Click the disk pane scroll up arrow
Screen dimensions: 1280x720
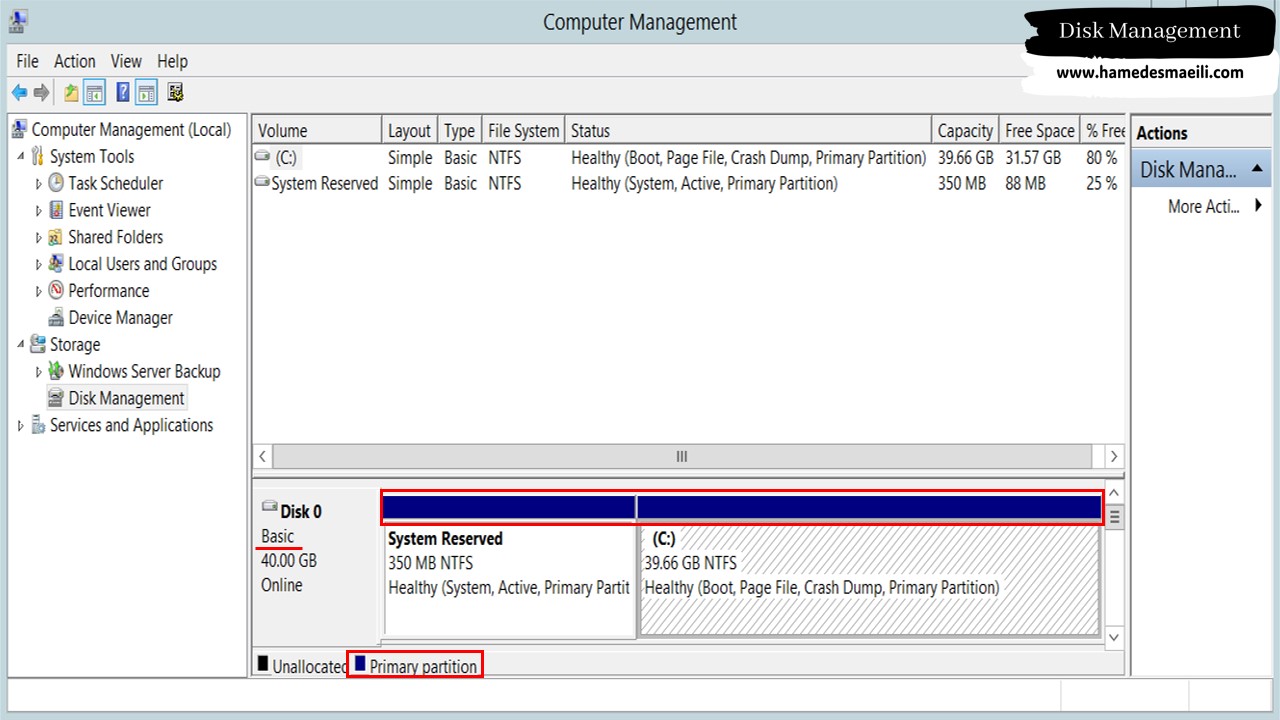click(1114, 493)
